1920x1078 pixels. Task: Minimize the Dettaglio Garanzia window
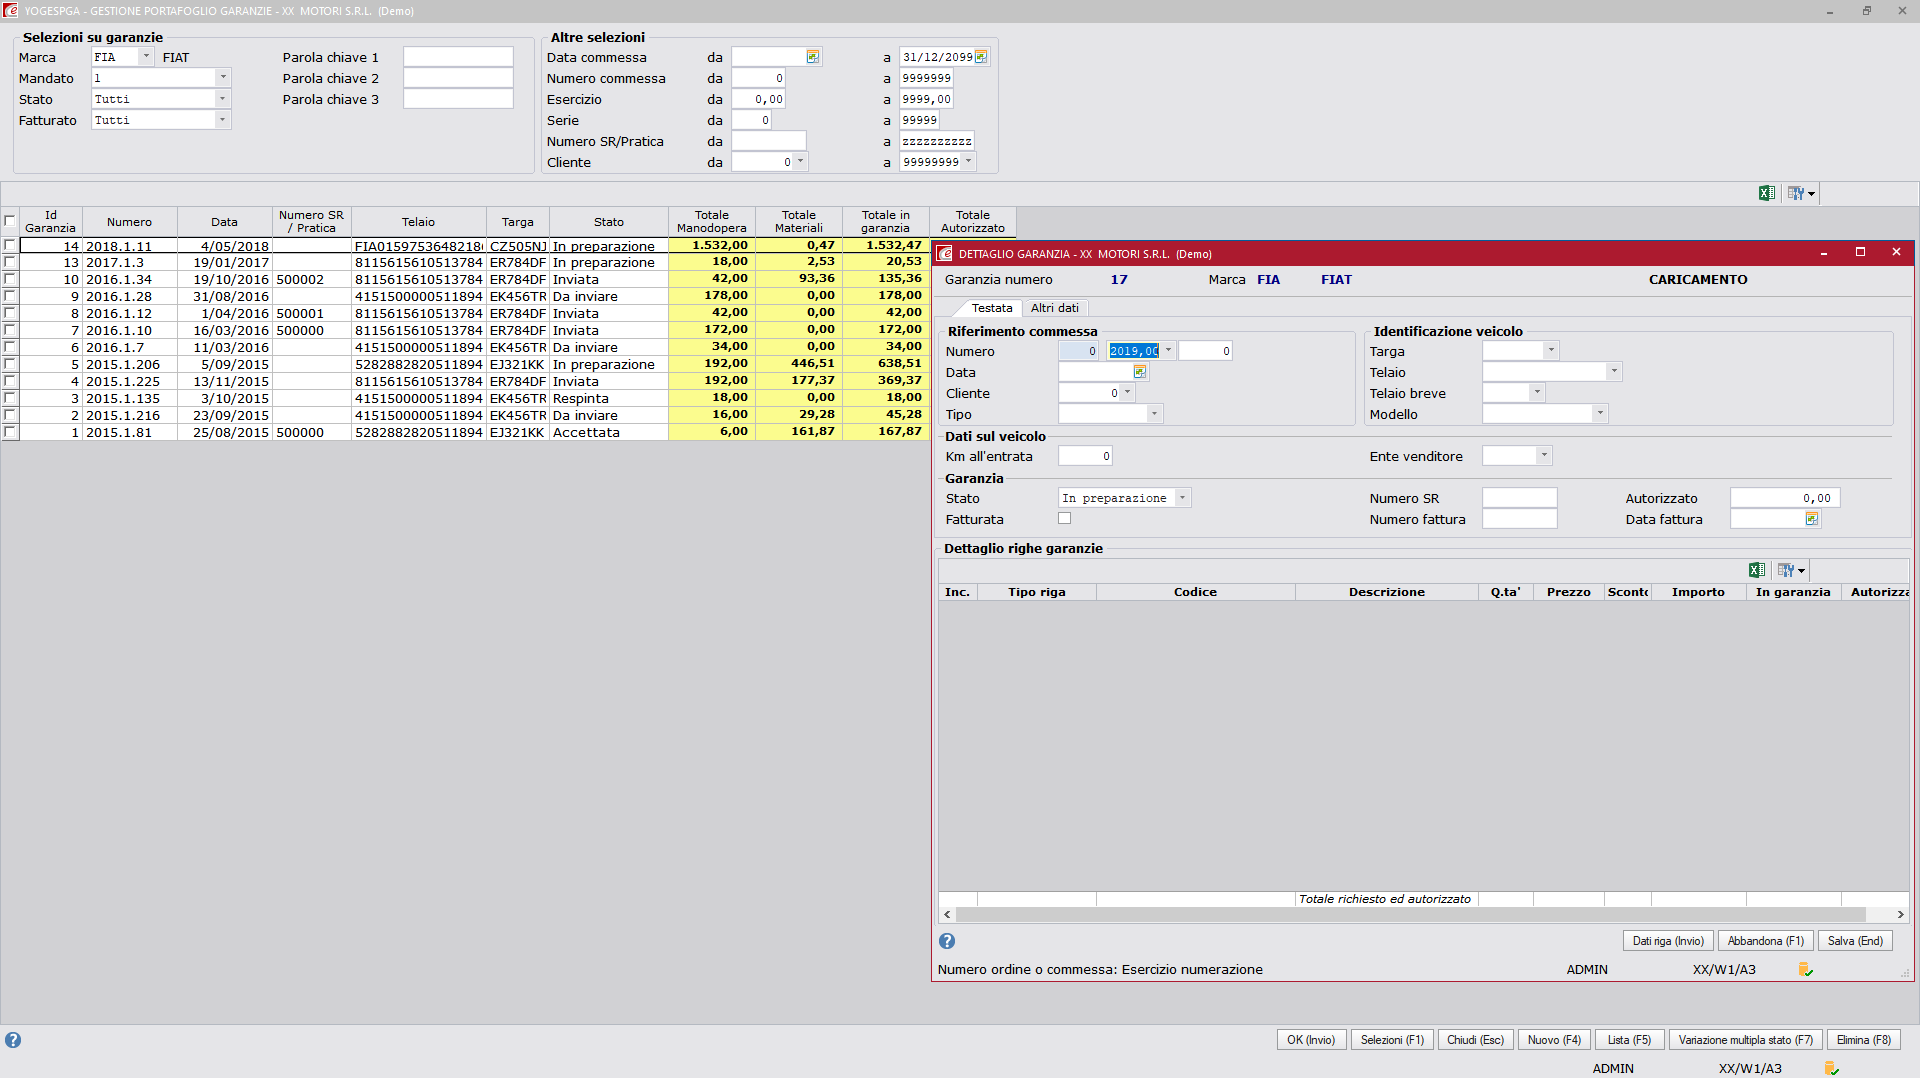pyautogui.click(x=1824, y=253)
